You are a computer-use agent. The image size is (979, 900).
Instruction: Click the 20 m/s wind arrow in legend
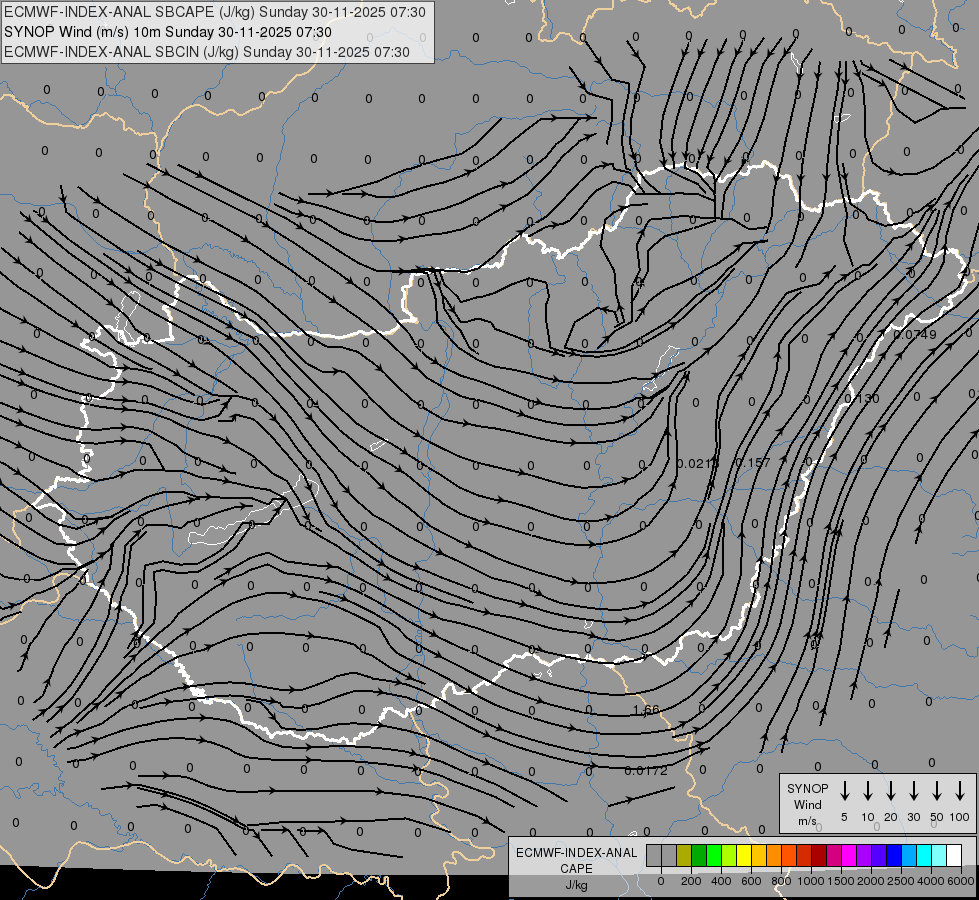(x=891, y=790)
